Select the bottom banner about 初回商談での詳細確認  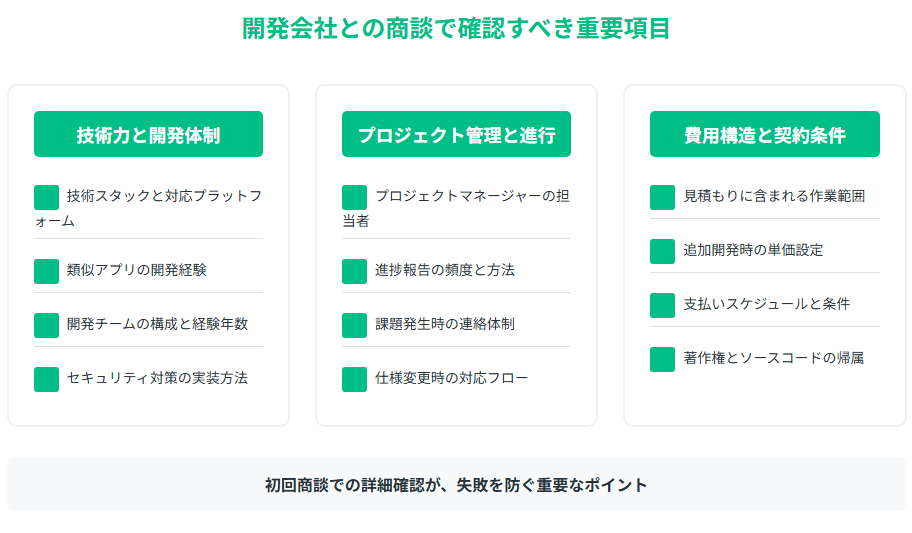point(457,485)
